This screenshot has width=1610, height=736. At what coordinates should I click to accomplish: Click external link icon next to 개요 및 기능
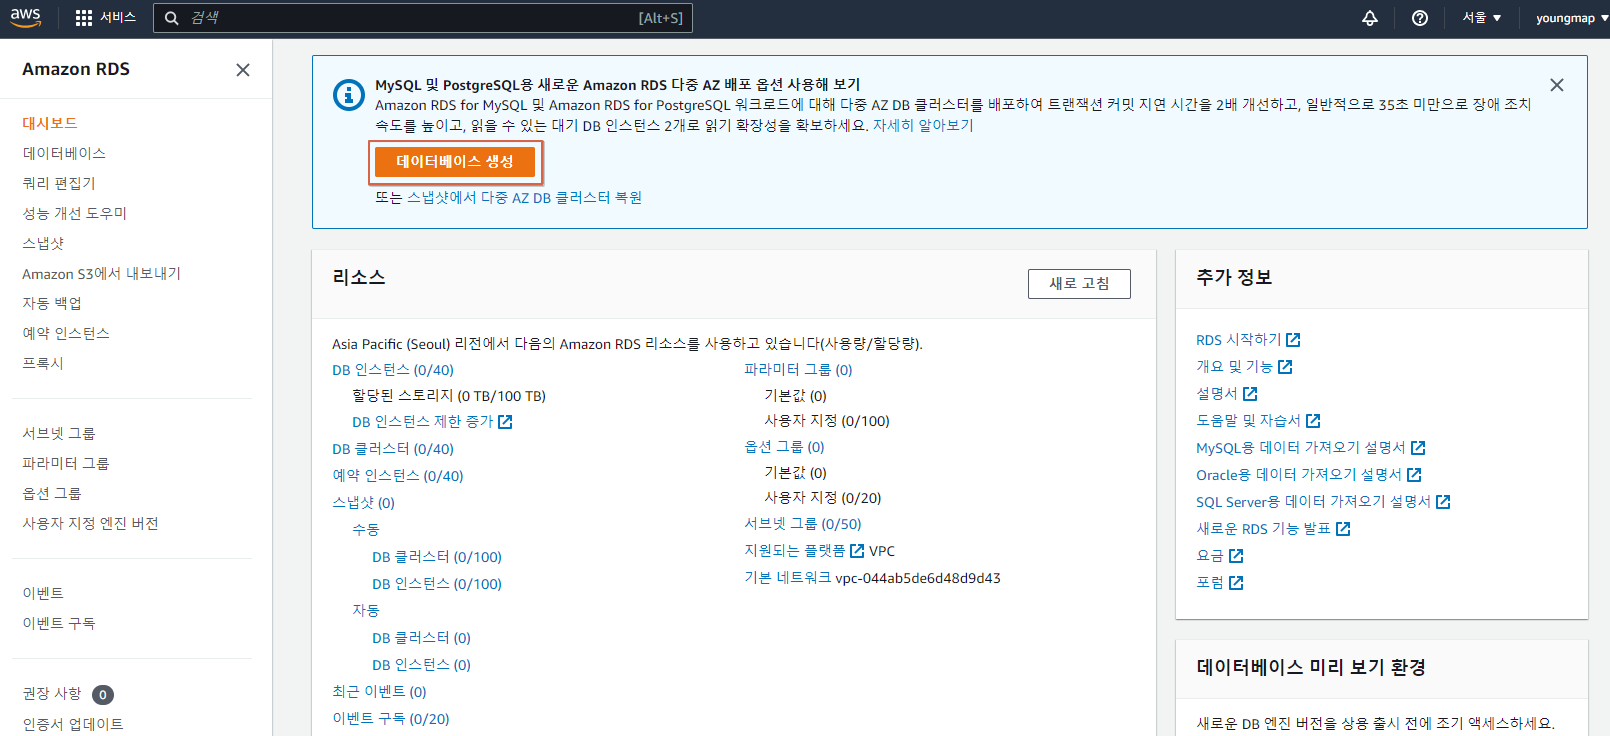(1285, 367)
